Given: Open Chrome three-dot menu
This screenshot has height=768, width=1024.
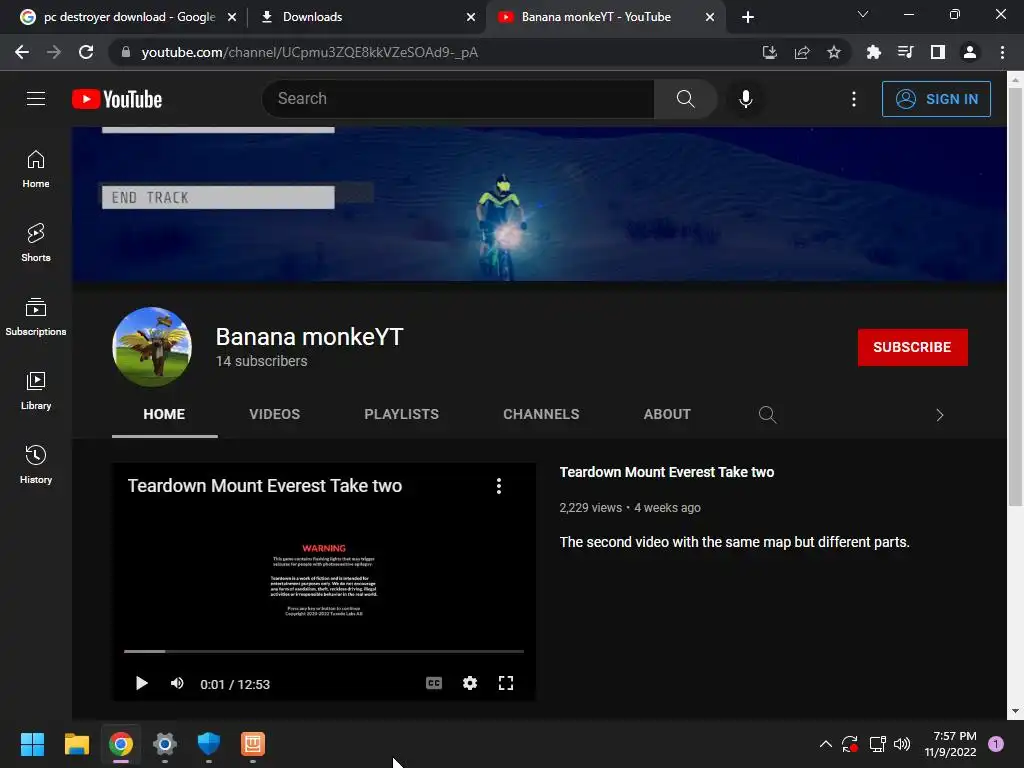Looking at the screenshot, I should [x=1002, y=52].
